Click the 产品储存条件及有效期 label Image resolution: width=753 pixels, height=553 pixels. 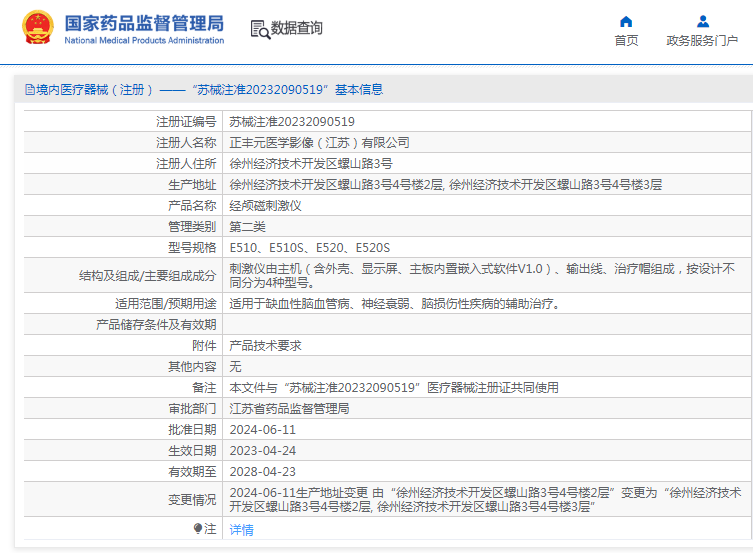[x=156, y=325]
